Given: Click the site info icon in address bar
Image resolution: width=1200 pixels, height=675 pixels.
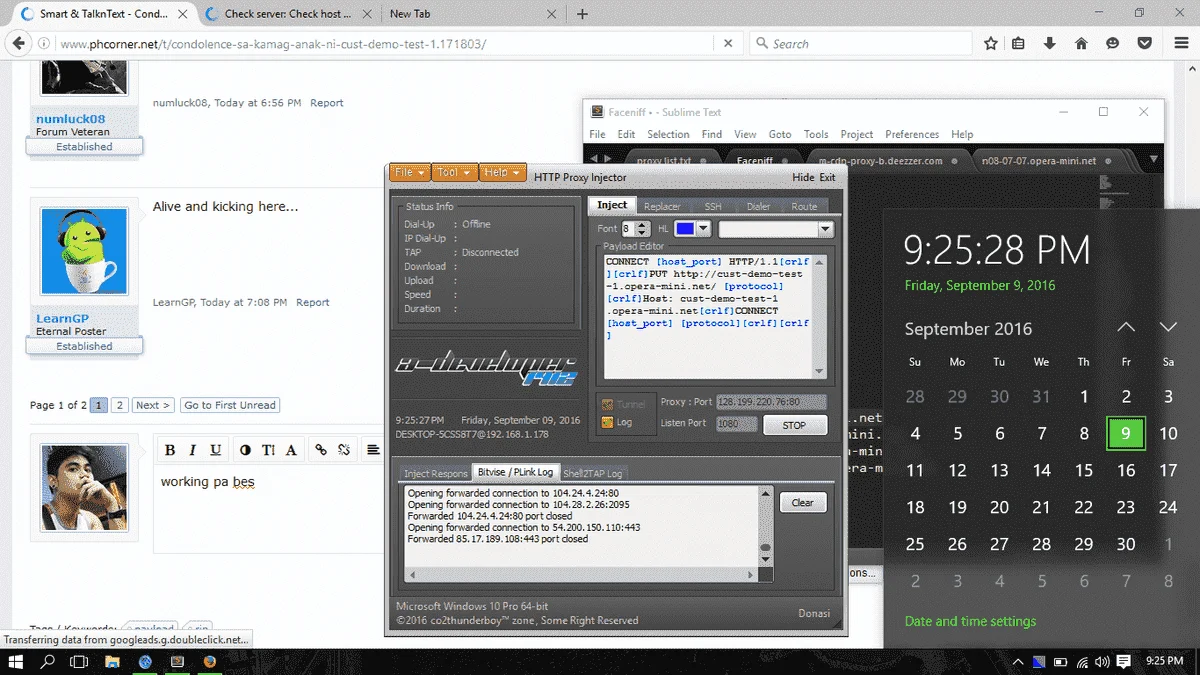Looking at the screenshot, I should point(43,44).
